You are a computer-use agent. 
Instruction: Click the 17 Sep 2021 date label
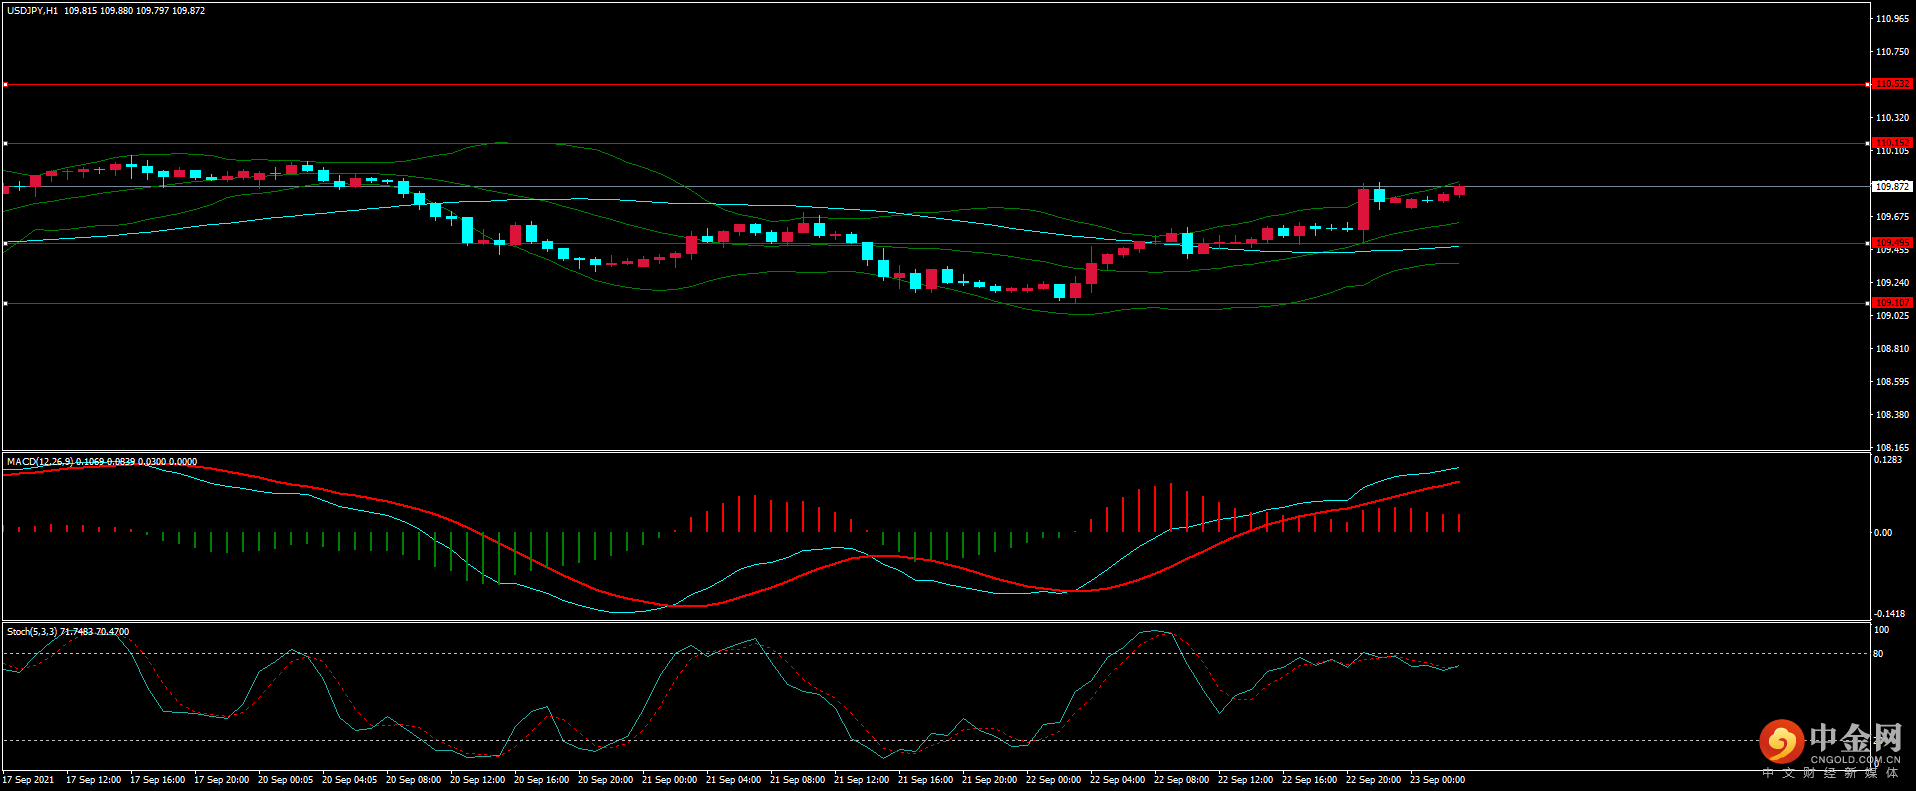(x=29, y=780)
